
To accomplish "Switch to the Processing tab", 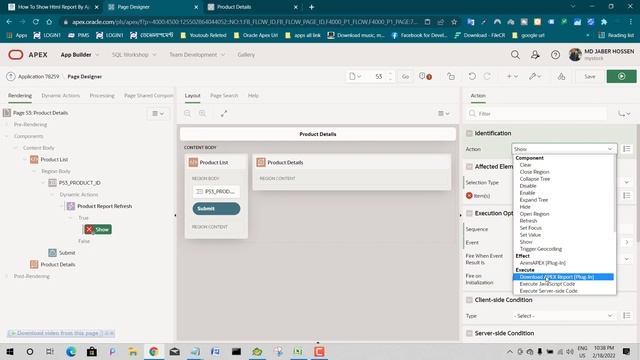I will pos(102,96).
